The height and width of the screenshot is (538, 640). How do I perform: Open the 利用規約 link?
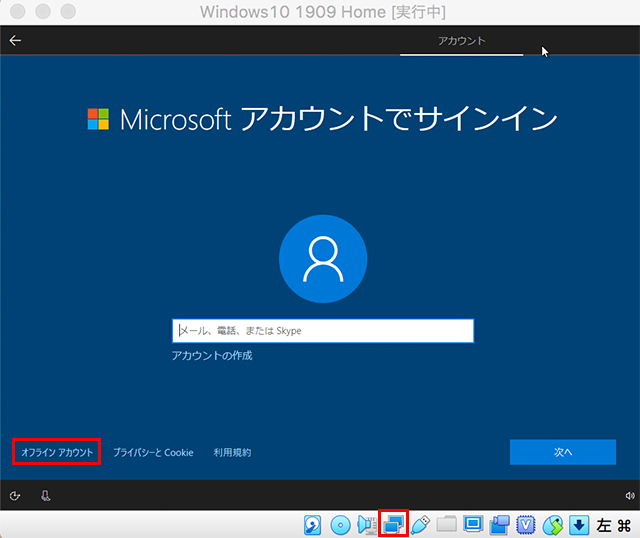click(232, 452)
